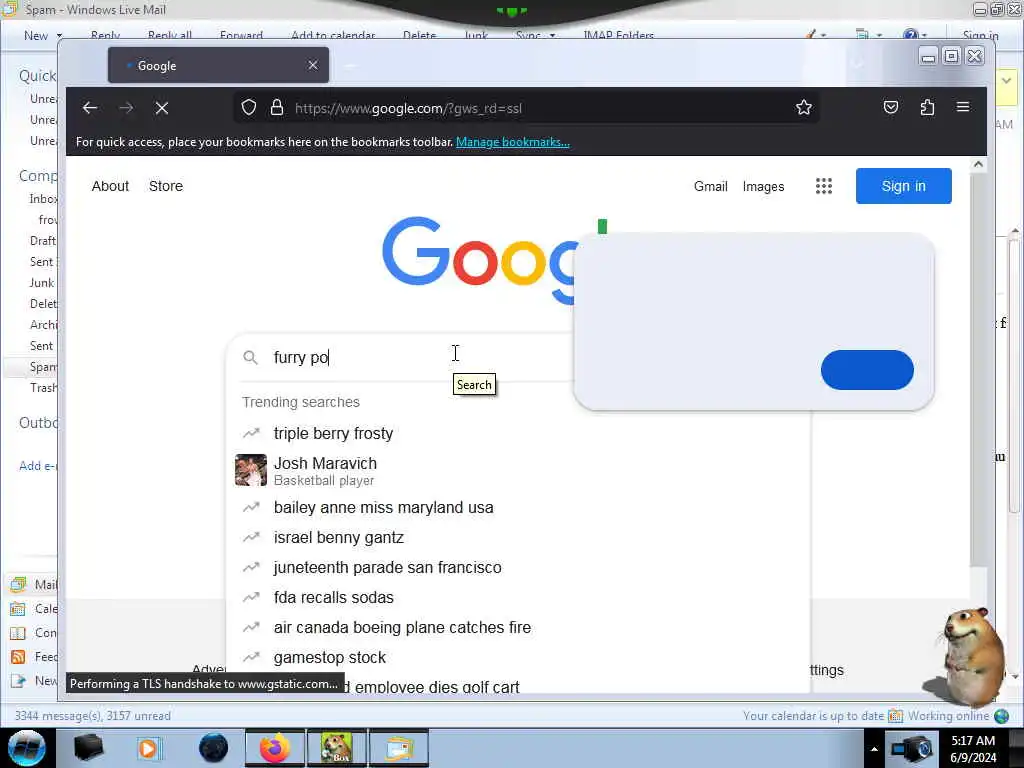1024x768 pixels.
Task: Open Google Images link
Action: pos(763,187)
